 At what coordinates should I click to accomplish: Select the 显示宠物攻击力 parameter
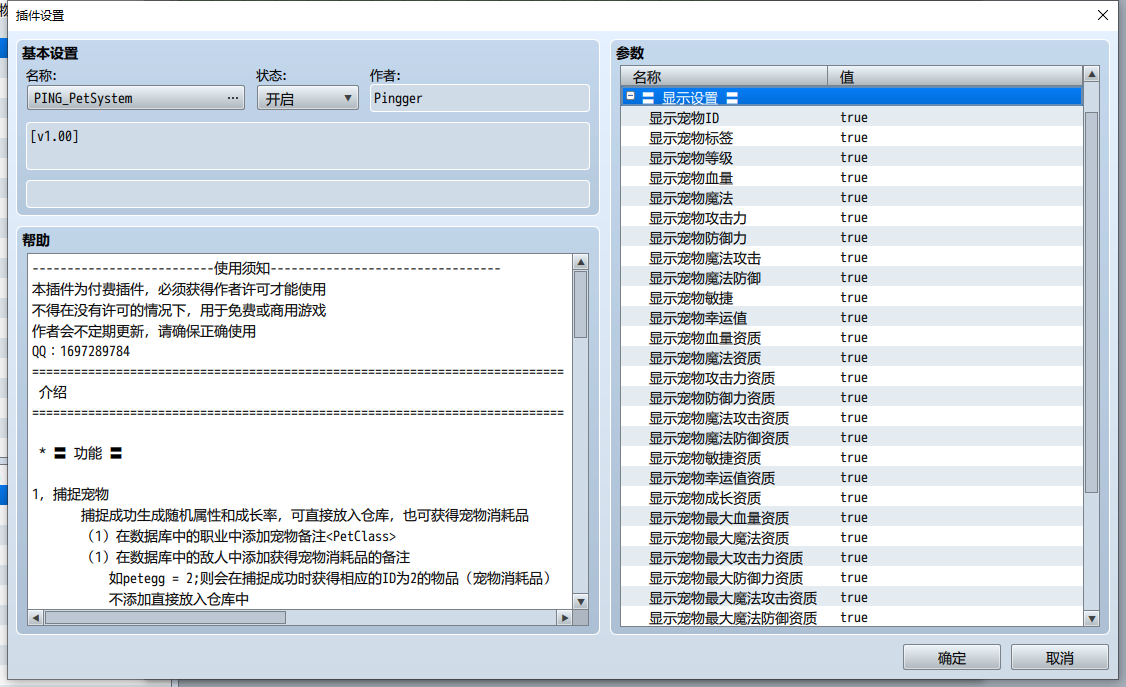coord(852,218)
